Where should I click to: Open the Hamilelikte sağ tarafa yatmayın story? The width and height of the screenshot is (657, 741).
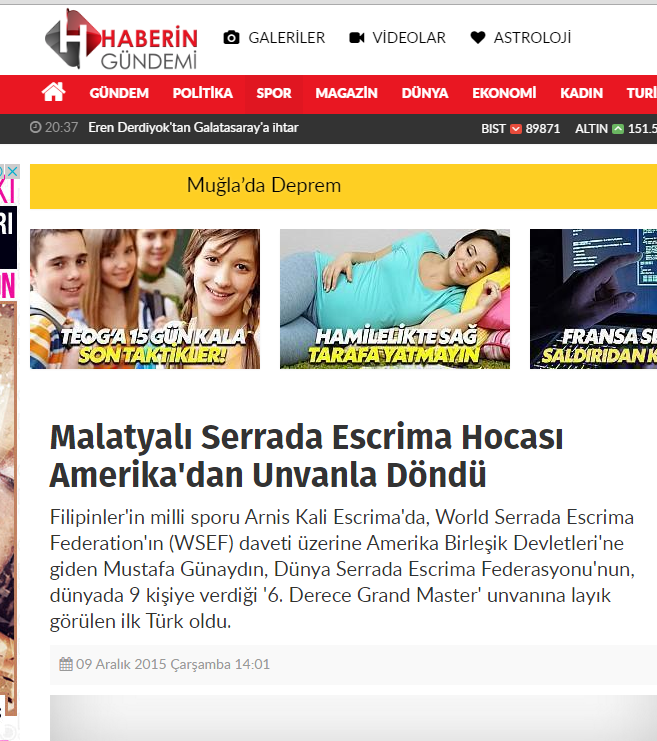395,299
